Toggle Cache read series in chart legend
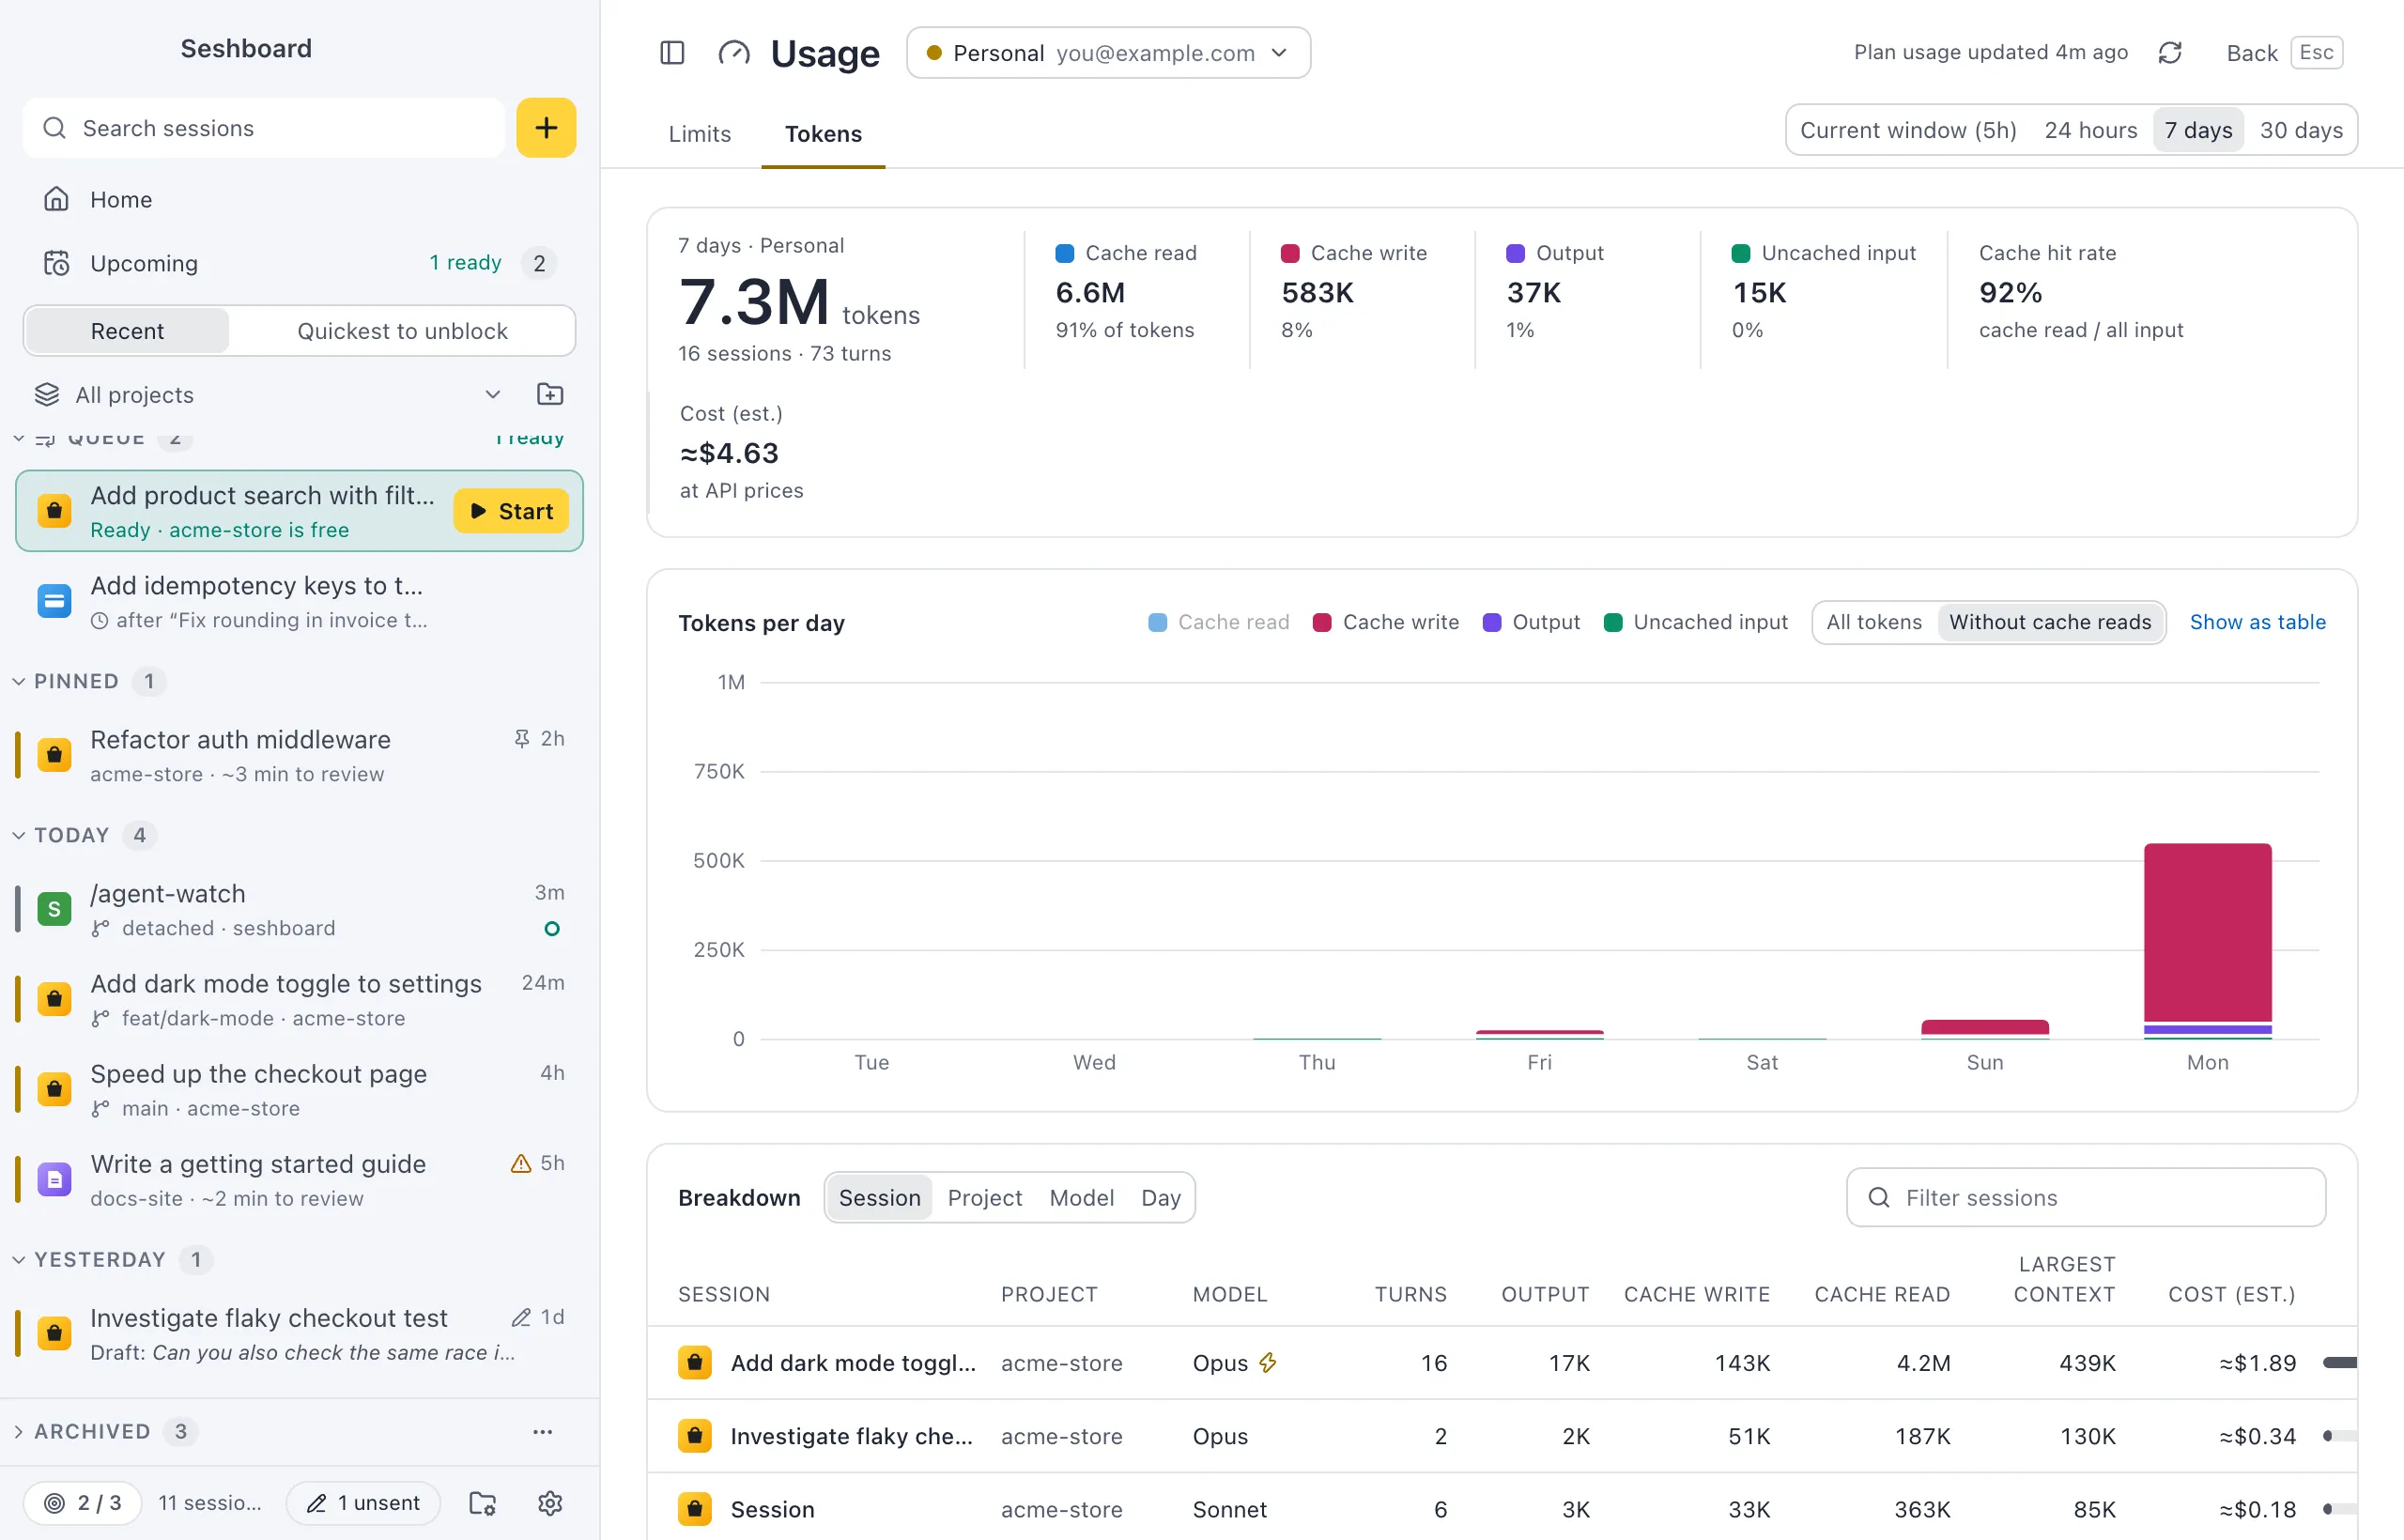The height and width of the screenshot is (1540, 2404). (x=1219, y=622)
